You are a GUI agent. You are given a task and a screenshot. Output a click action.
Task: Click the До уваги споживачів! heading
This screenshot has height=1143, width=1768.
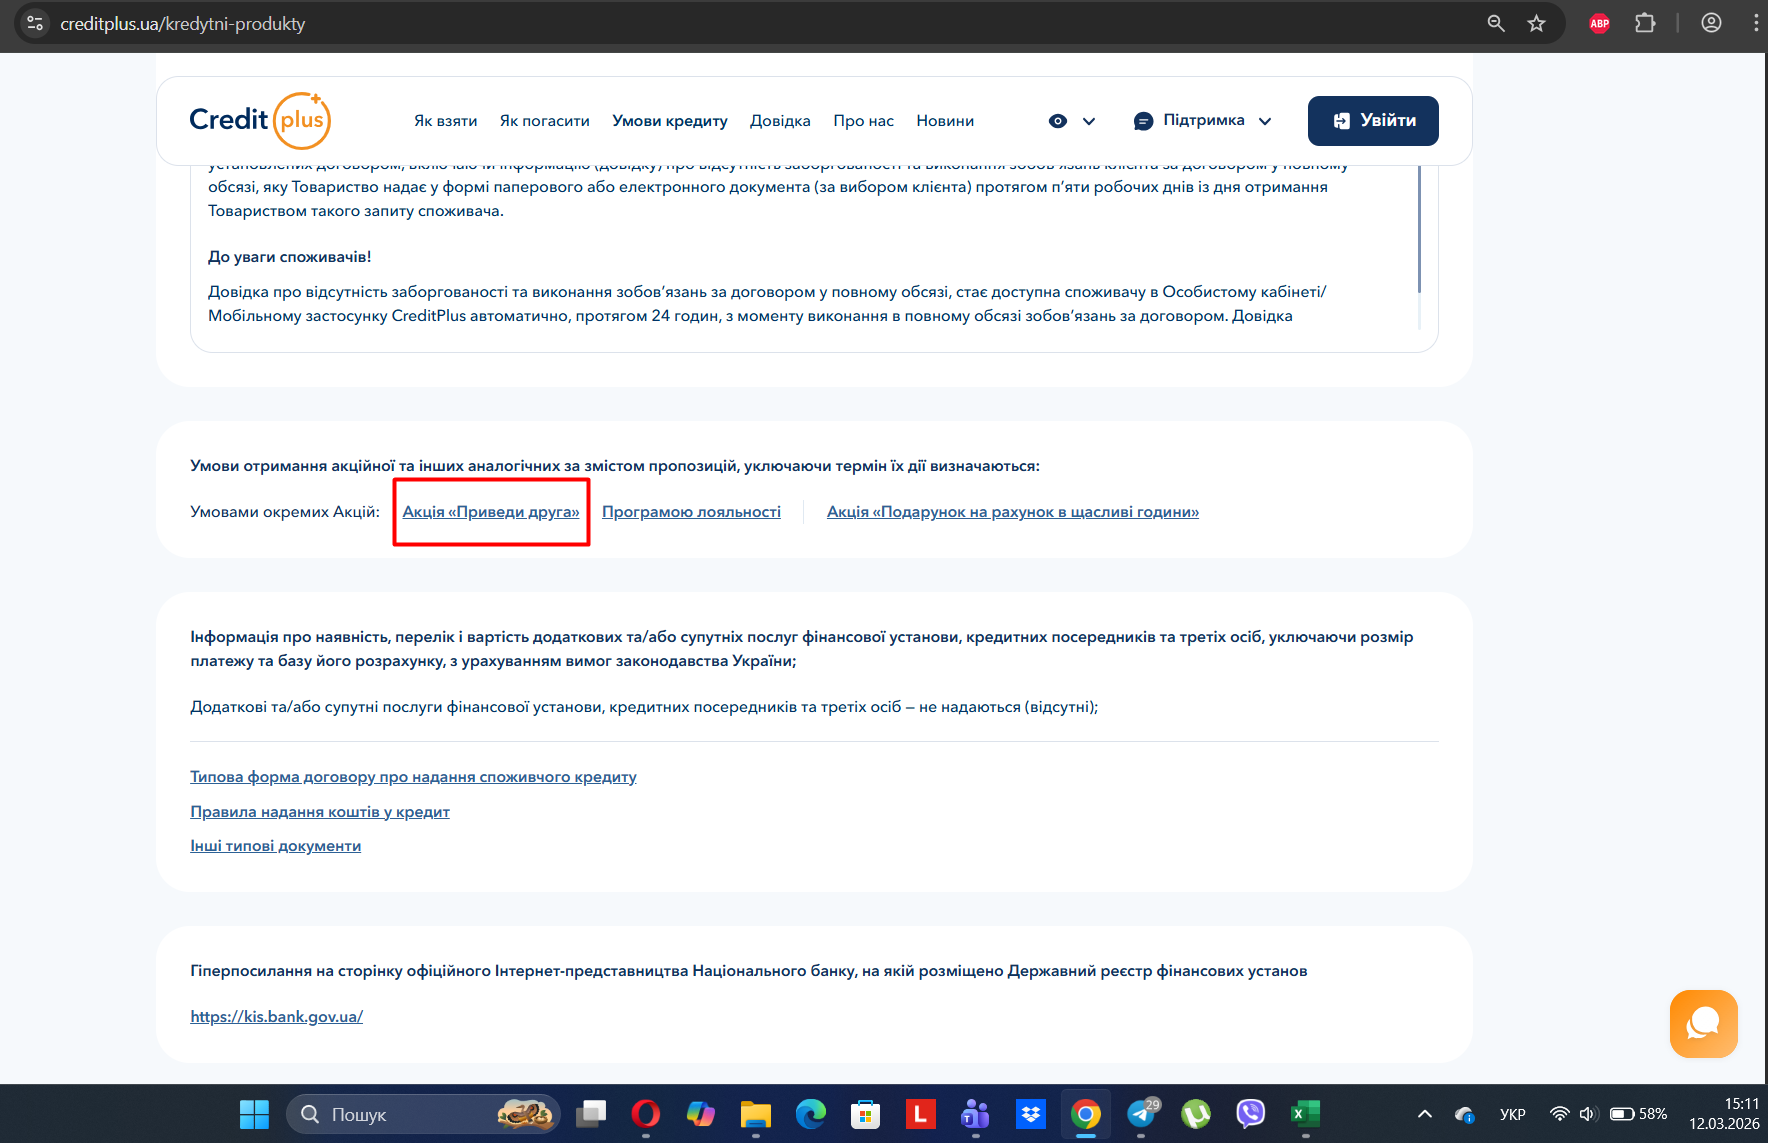(x=290, y=257)
